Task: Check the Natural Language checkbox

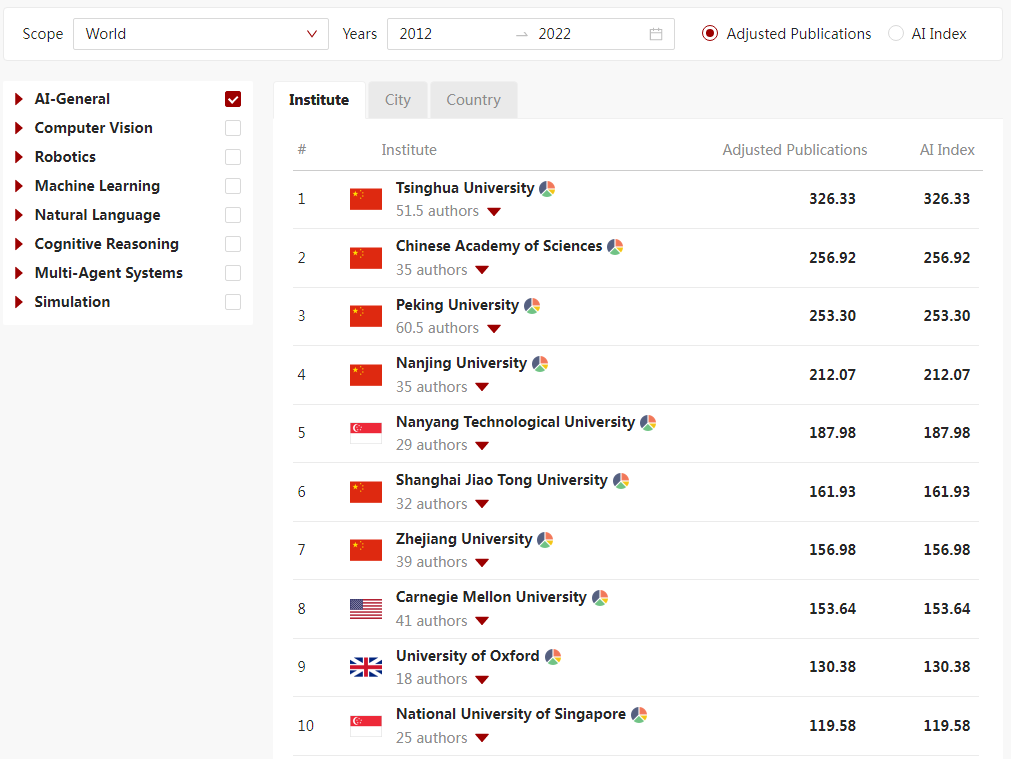Action: click(x=233, y=215)
